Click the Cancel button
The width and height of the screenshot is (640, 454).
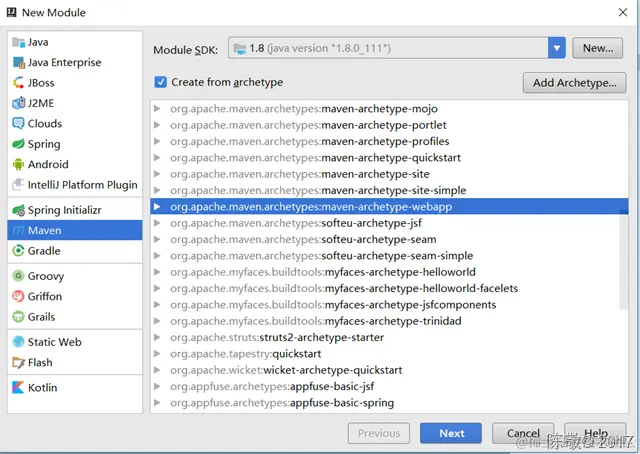(523, 433)
